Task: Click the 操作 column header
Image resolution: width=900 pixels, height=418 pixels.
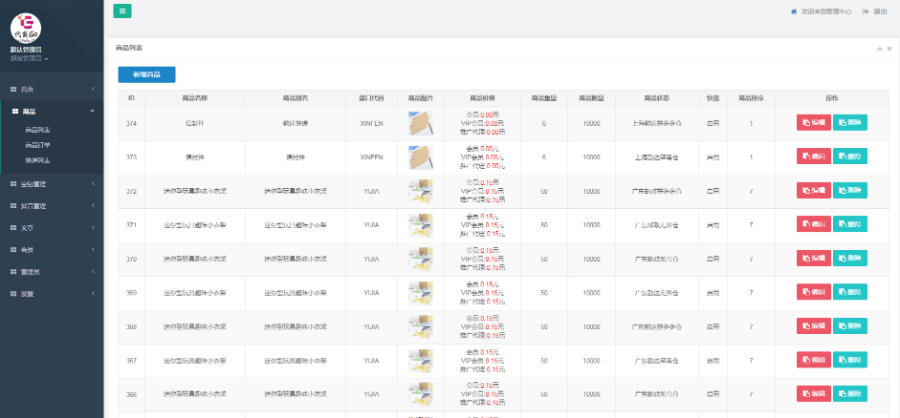Action: click(832, 98)
